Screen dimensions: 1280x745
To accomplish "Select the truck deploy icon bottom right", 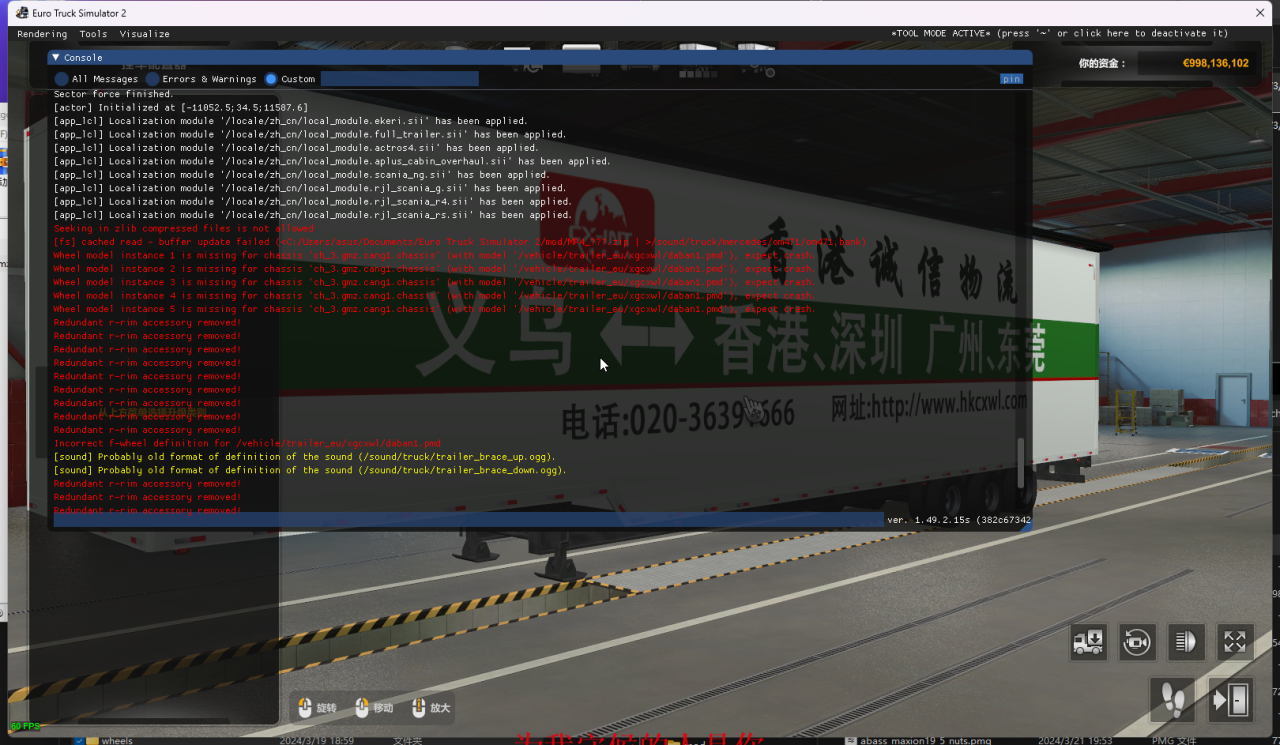I will coord(1088,642).
